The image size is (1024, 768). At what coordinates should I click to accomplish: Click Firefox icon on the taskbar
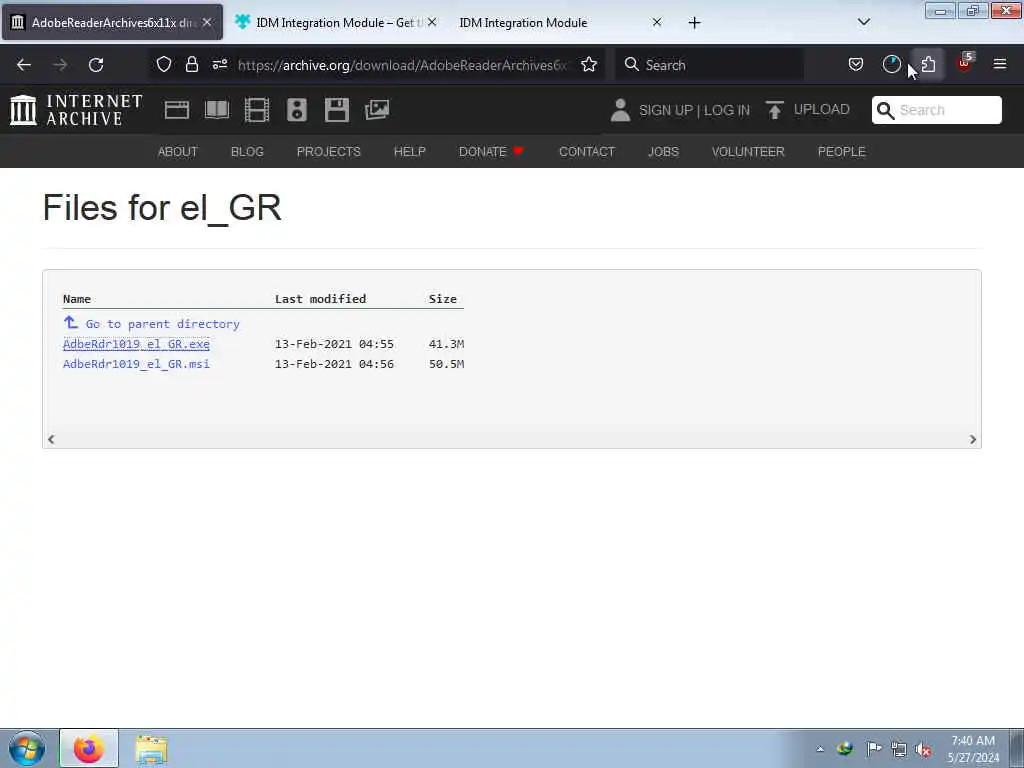pyautogui.click(x=89, y=748)
